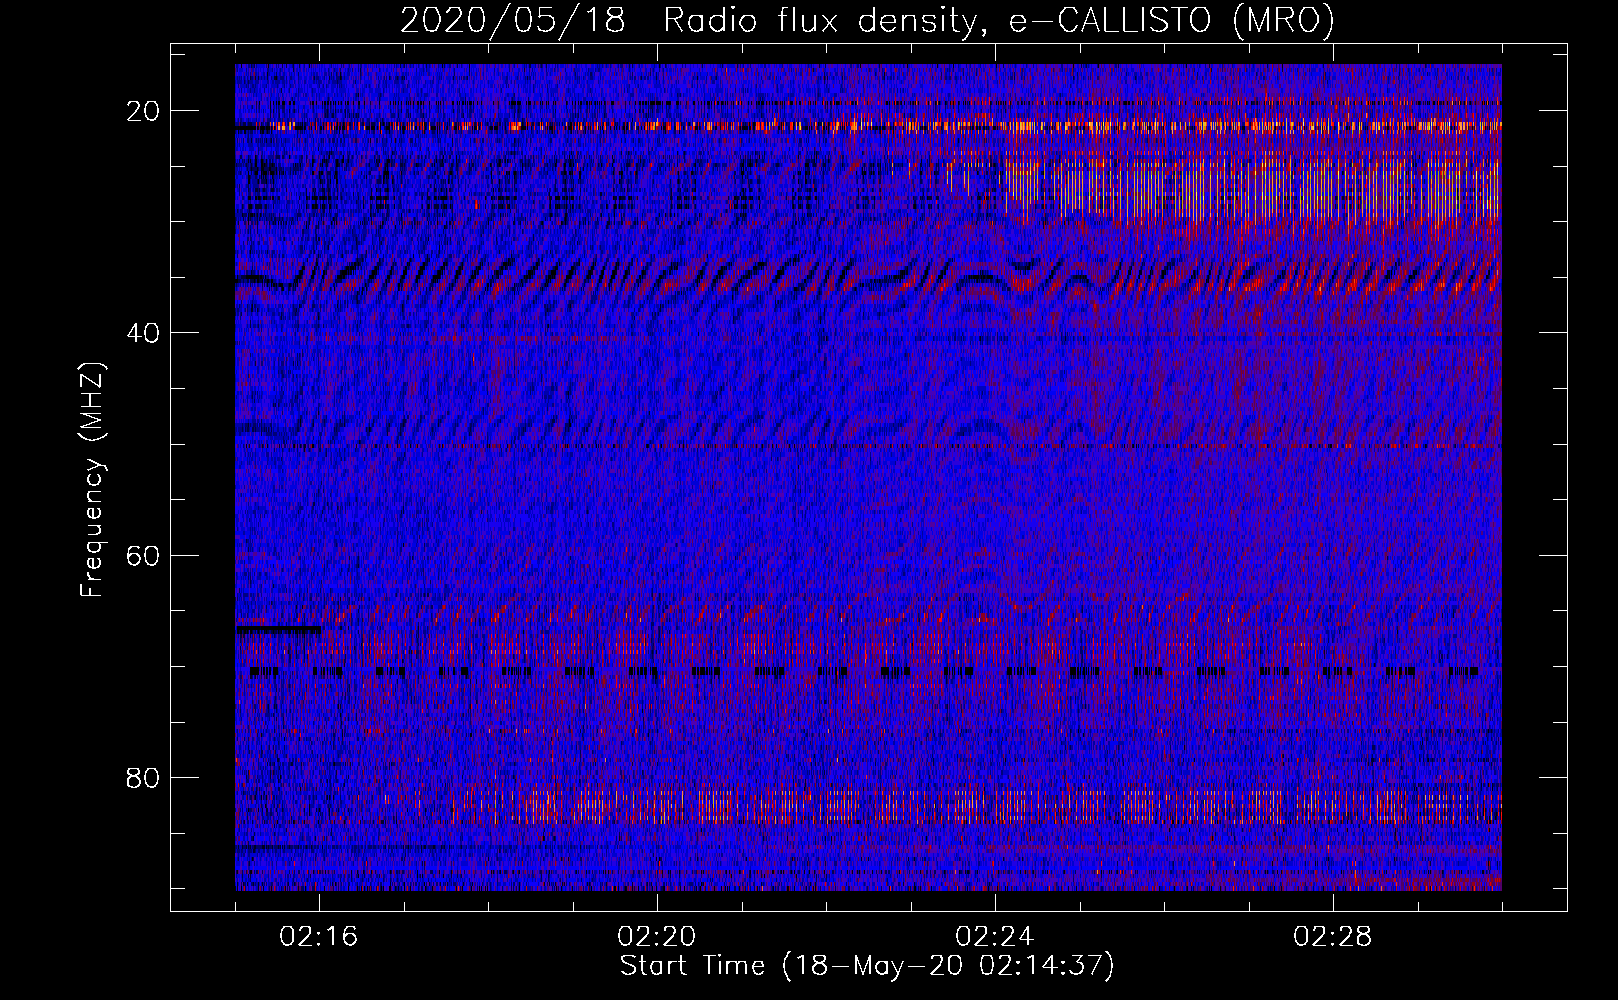
Task: Click the '40' frequency tick label
Action: [144, 333]
